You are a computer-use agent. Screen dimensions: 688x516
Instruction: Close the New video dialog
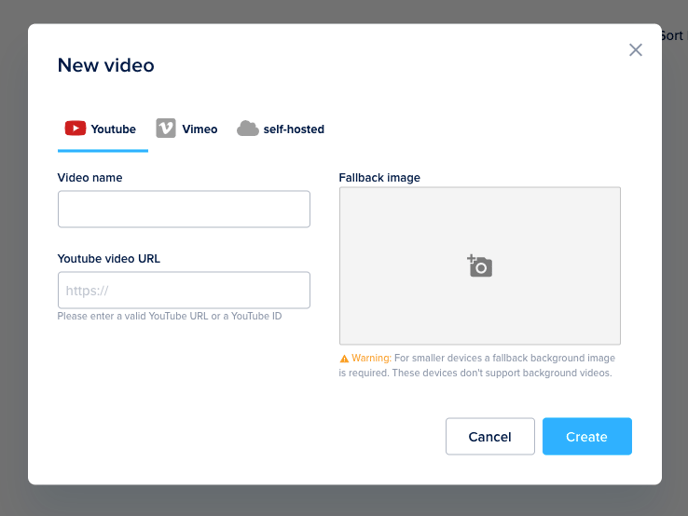635,50
